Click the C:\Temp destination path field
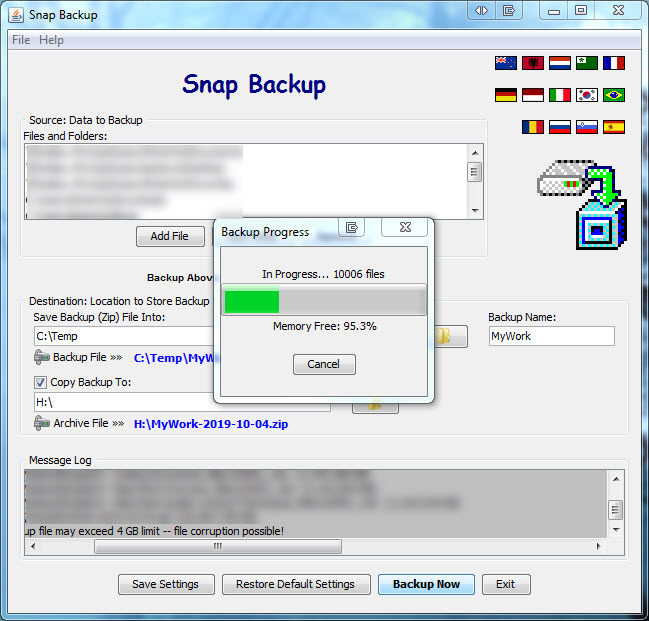The width and height of the screenshot is (649, 621). pyautogui.click(x=124, y=336)
